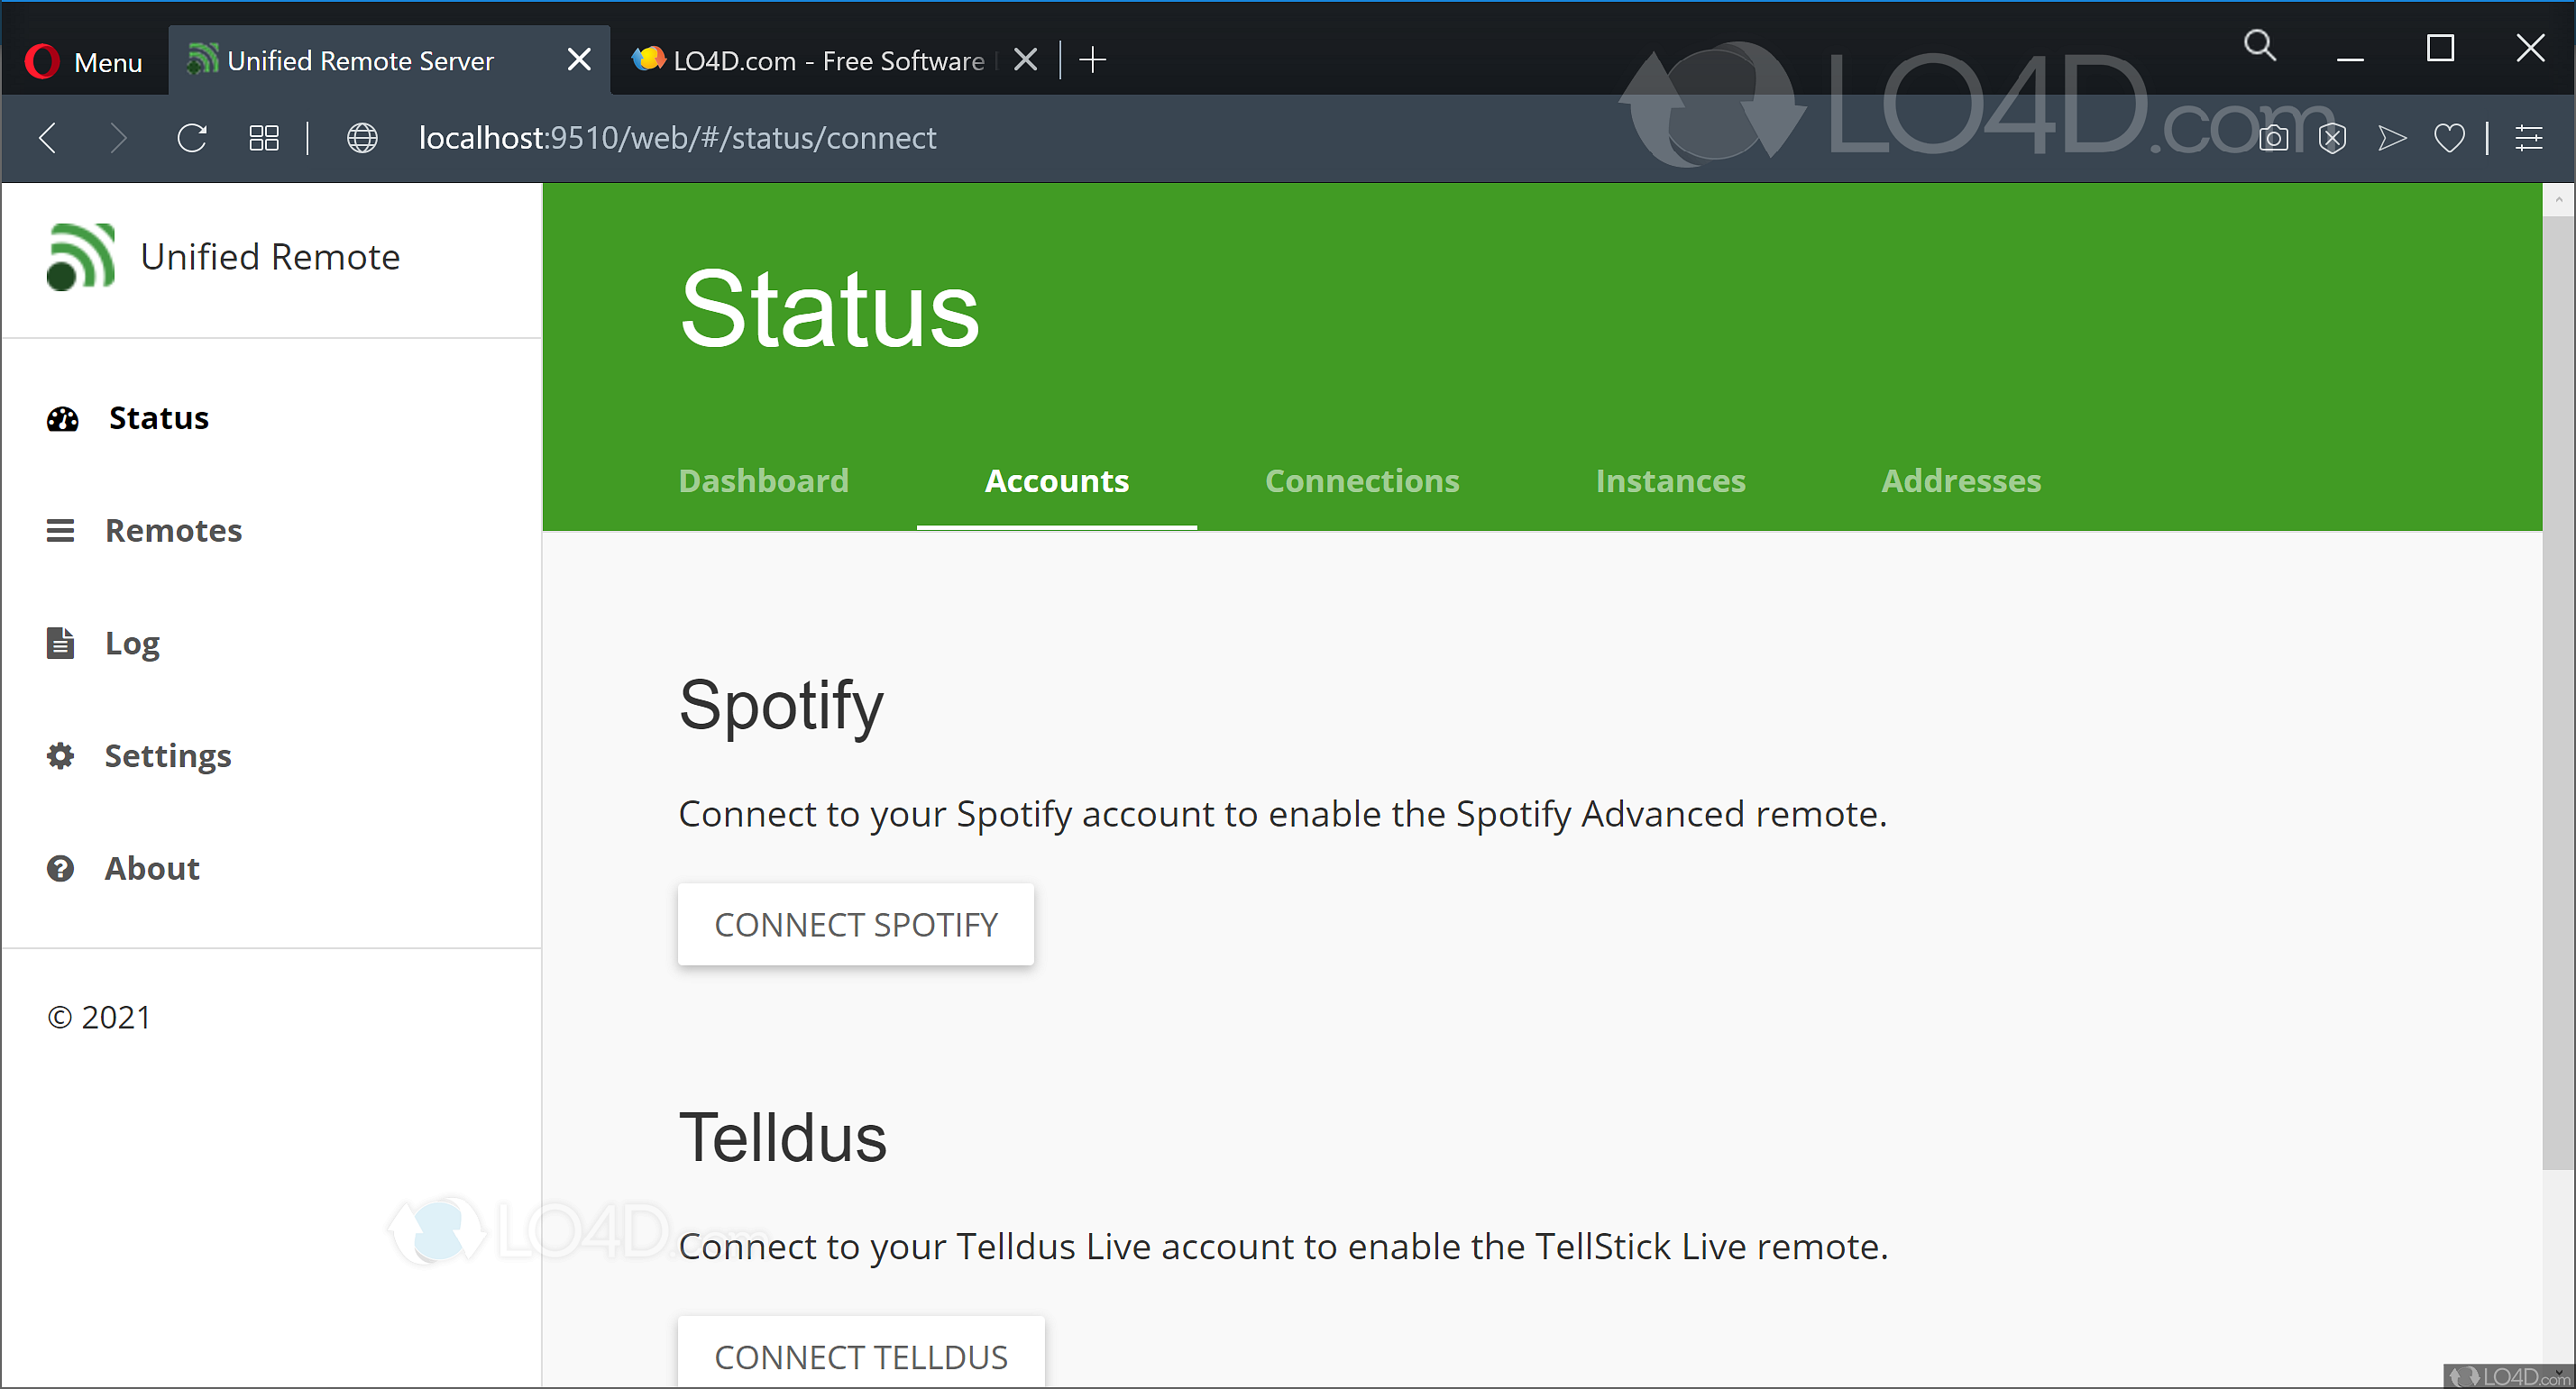View the Log via the document icon
The width and height of the screenshot is (2576, 1389).
click(x=61, y=643)
